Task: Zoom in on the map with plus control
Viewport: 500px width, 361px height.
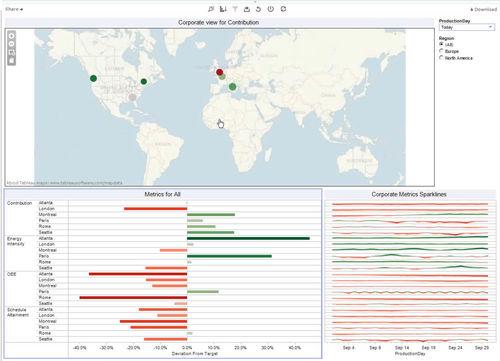Action: pyautogui.click(x=12, y=36)
